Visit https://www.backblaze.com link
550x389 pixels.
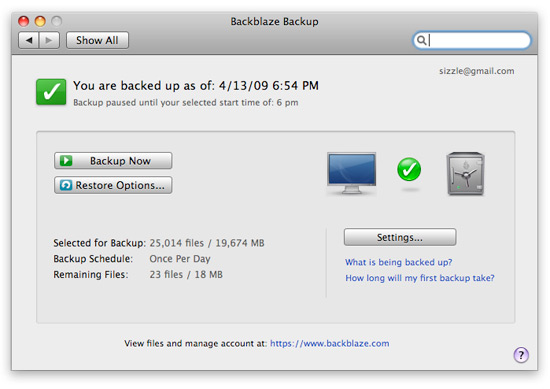coord(329,343)
